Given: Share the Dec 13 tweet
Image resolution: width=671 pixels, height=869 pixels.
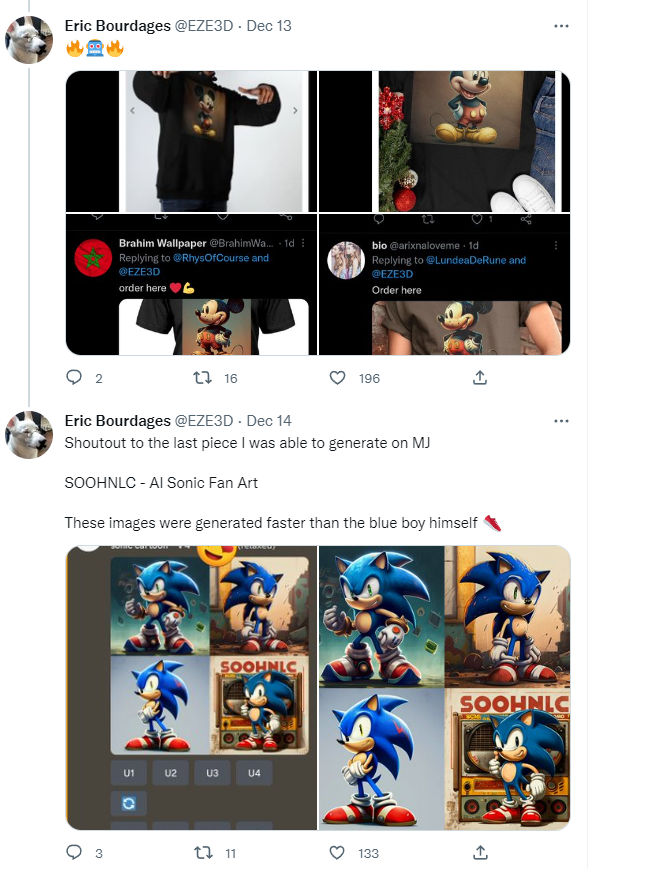Looking at the screenshot, I should pos(480,378).
